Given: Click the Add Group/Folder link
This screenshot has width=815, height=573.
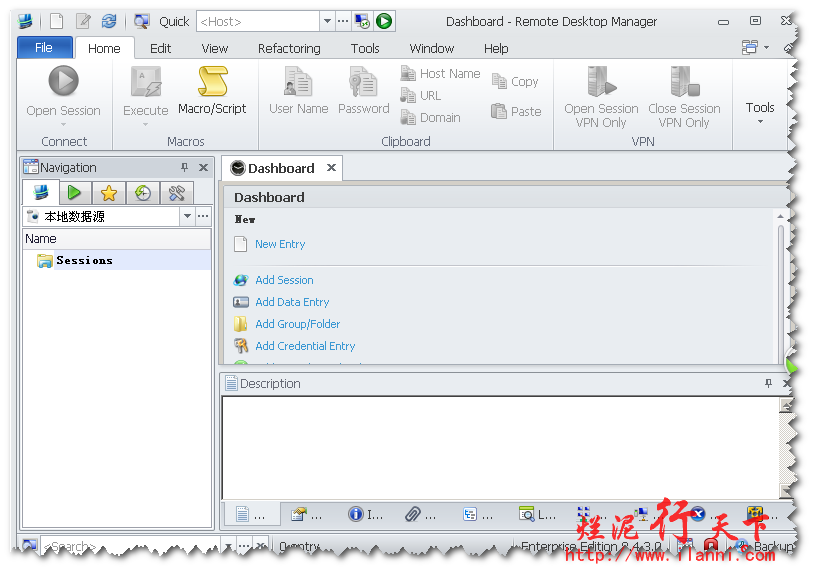Looking at the screenshot, I should pyautogui.click(x=297, y=324).
